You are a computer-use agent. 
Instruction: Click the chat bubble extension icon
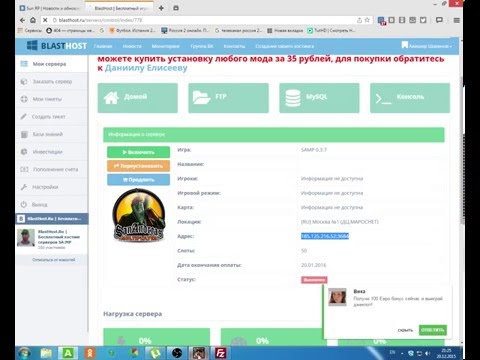[439, 20]
